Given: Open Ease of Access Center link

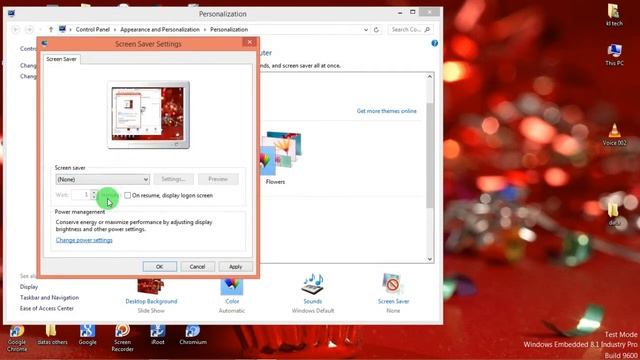Looking at the screenshot, I should click(47, 308).
